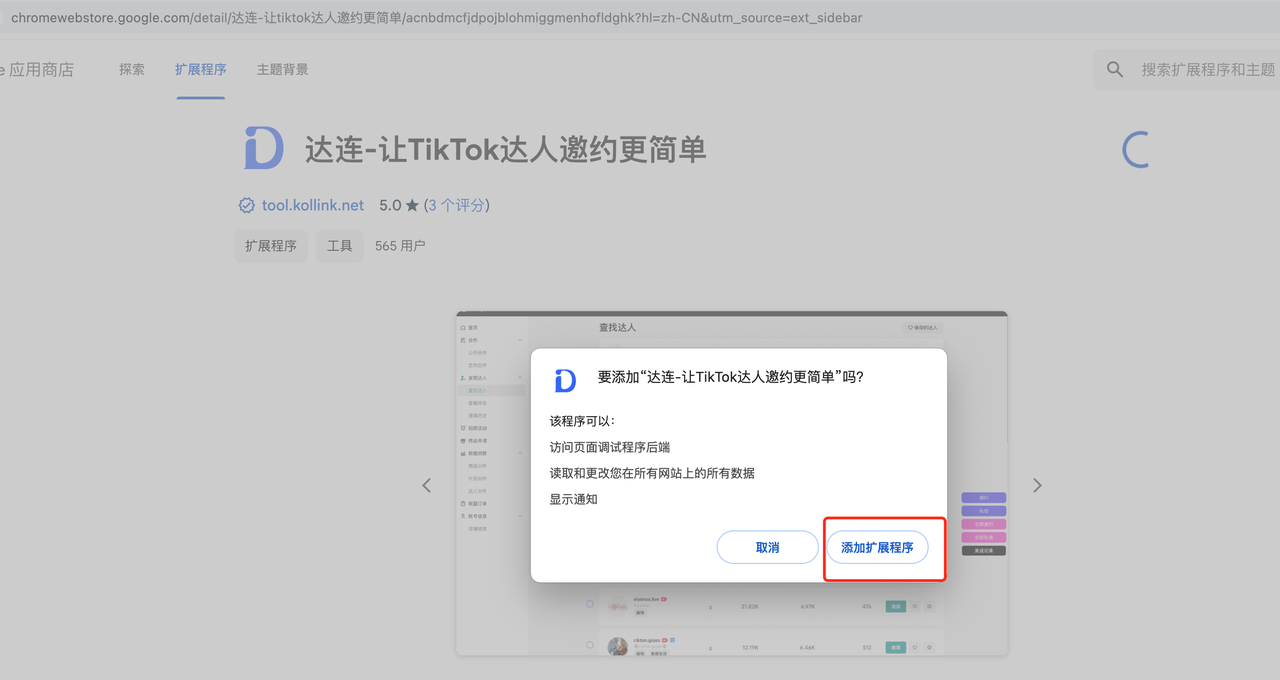The height and width of the screenshot is (680, 1280).
Task: Click the dialog title 要添加…吗?
Action: (x=731, y=377)
